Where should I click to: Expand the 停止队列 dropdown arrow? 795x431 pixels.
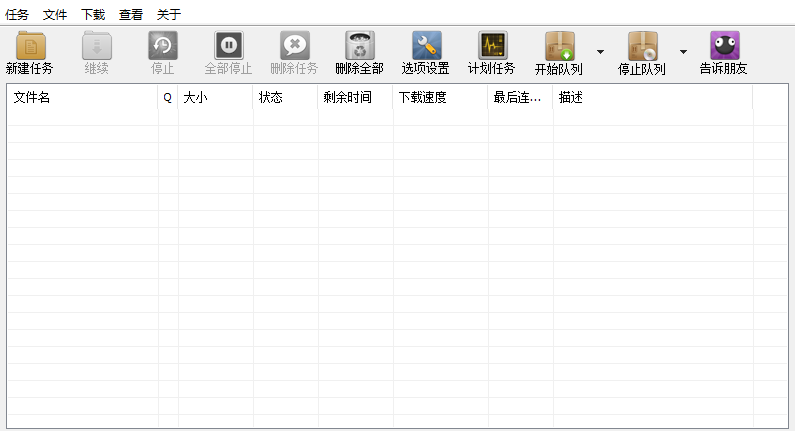pyautogui.click(x=683, y=52)
